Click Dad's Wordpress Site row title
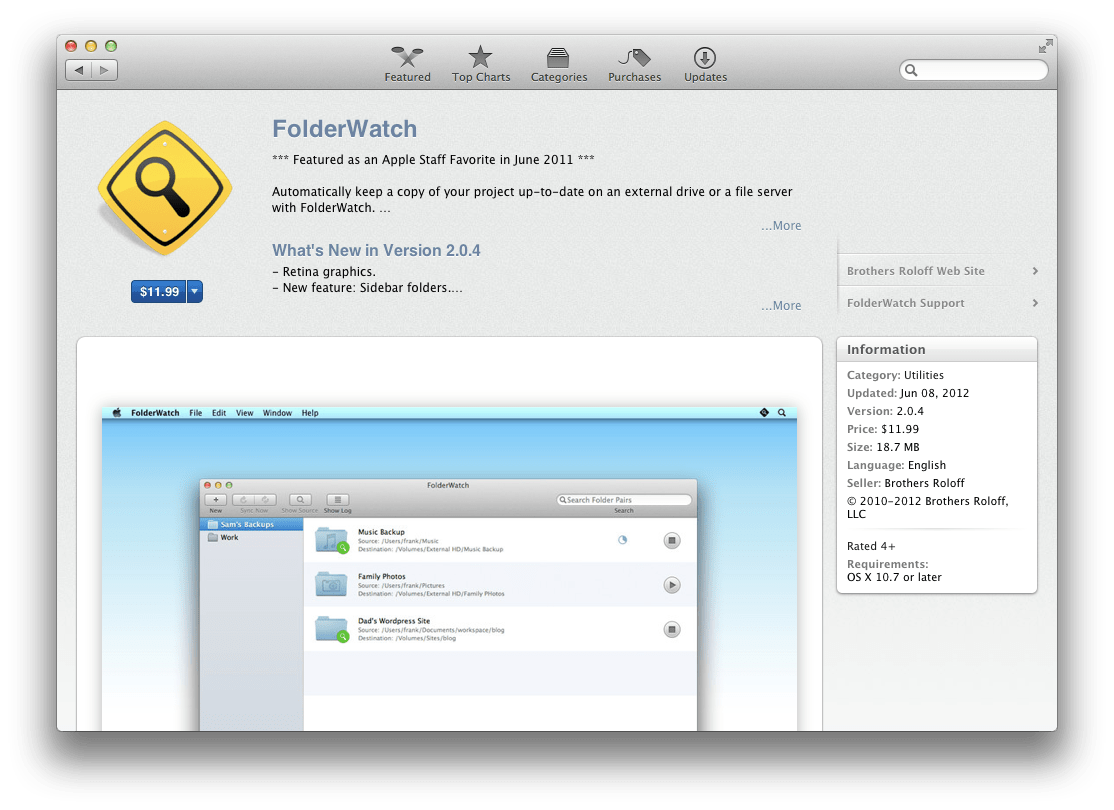This screenshot has height=810, width=1114. 394,620
